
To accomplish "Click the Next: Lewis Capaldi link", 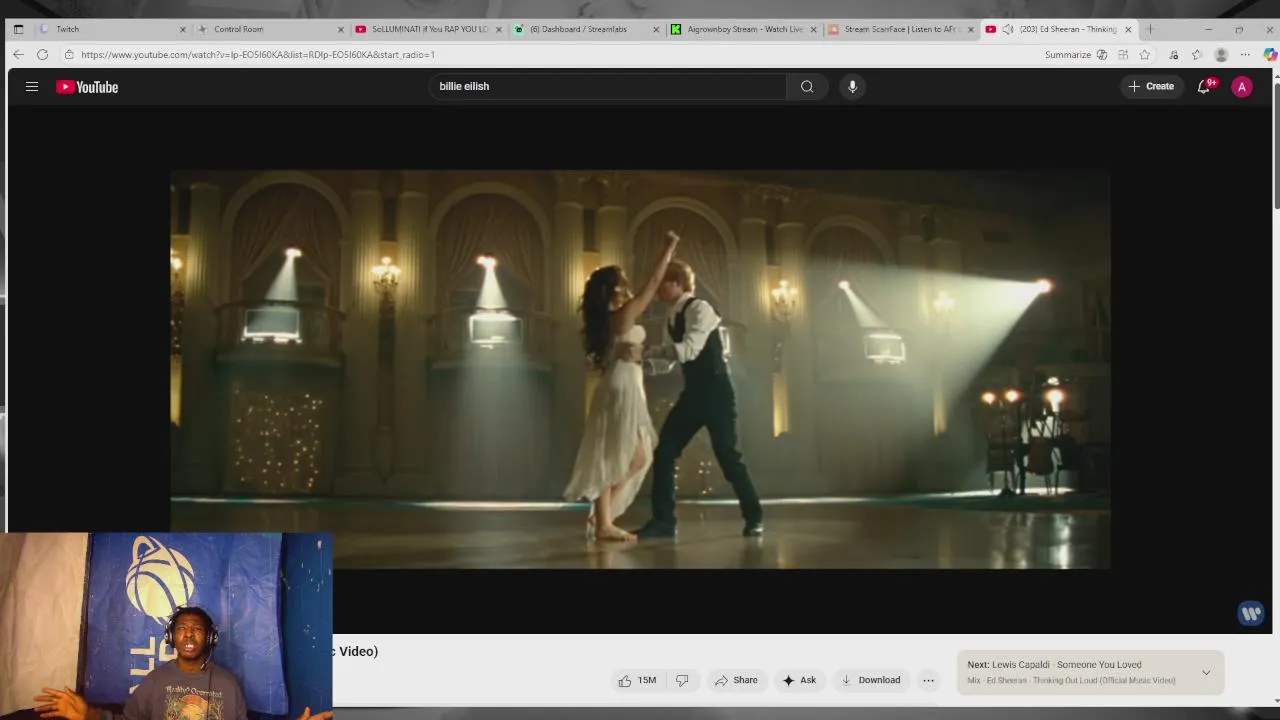I will [1054, 665].
